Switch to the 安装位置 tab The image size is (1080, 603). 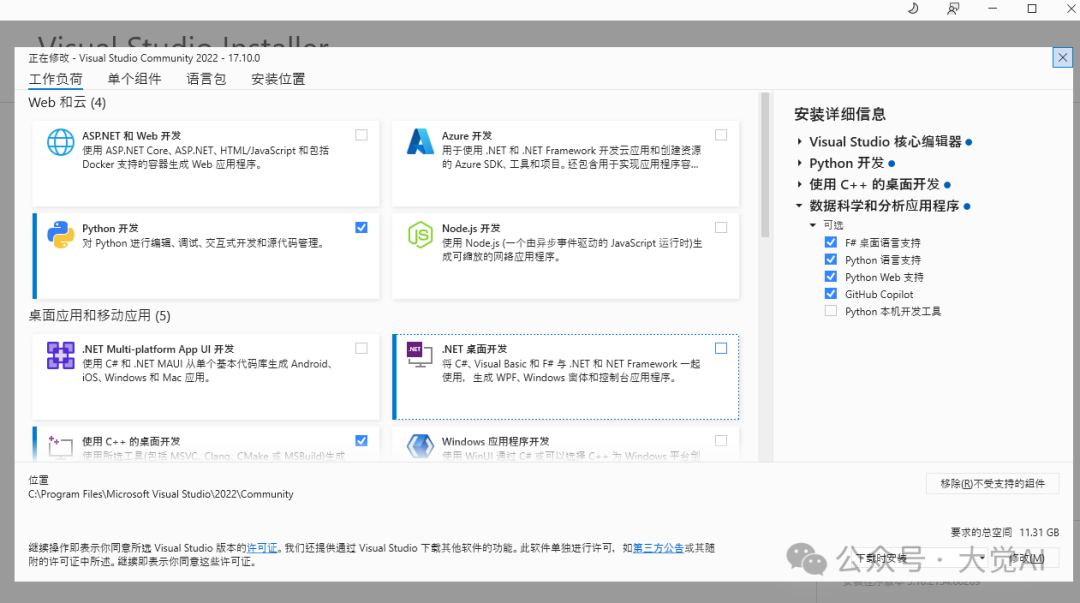pyautogui.click(x=278, y=79)
